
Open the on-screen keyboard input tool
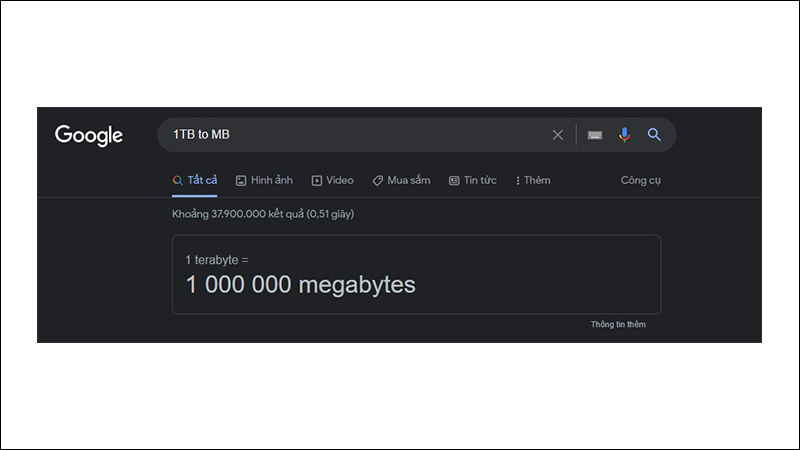[595, 135]
